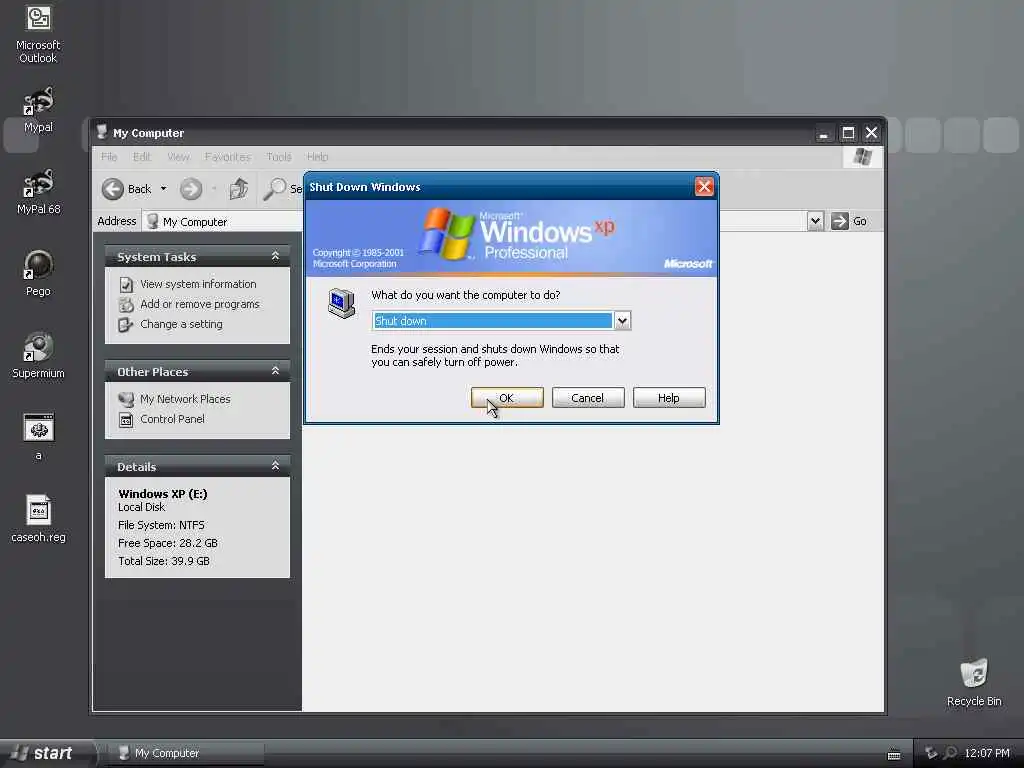
Task: Open the Back history dropdown arrow
Action: tap(163, 189)
